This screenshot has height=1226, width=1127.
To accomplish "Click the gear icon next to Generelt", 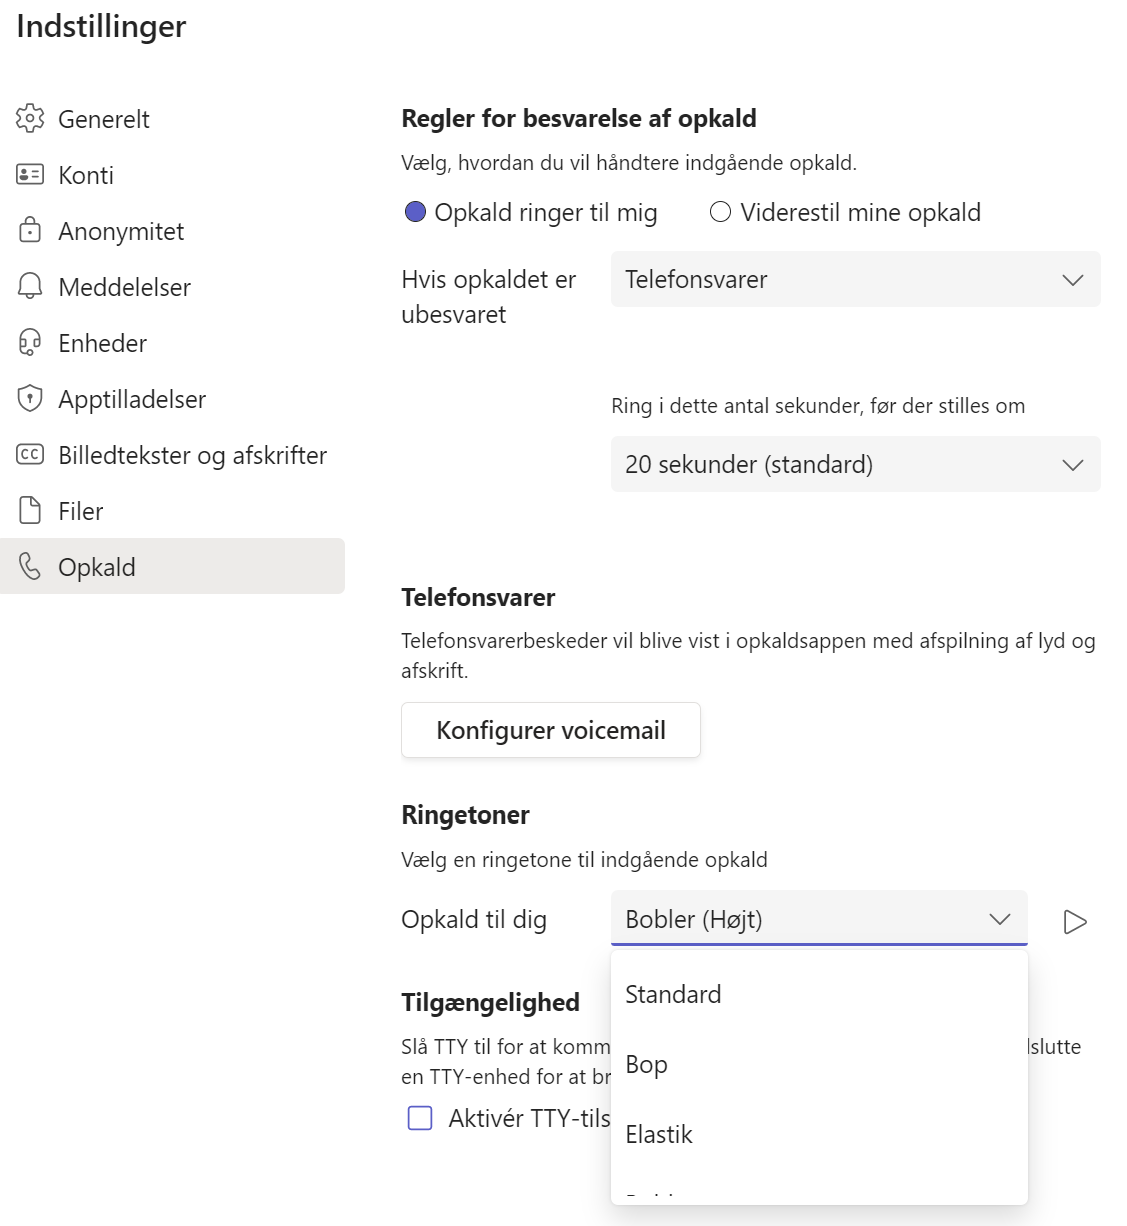I will 30,119.
